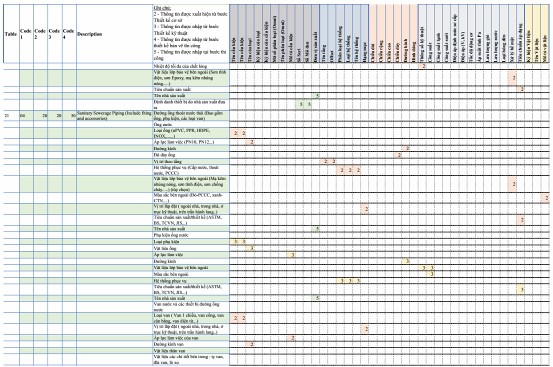Image resolution: width=553 pixels, height=367 pixels.
Task: Select the Code 4 header cell
Action: 69,34
